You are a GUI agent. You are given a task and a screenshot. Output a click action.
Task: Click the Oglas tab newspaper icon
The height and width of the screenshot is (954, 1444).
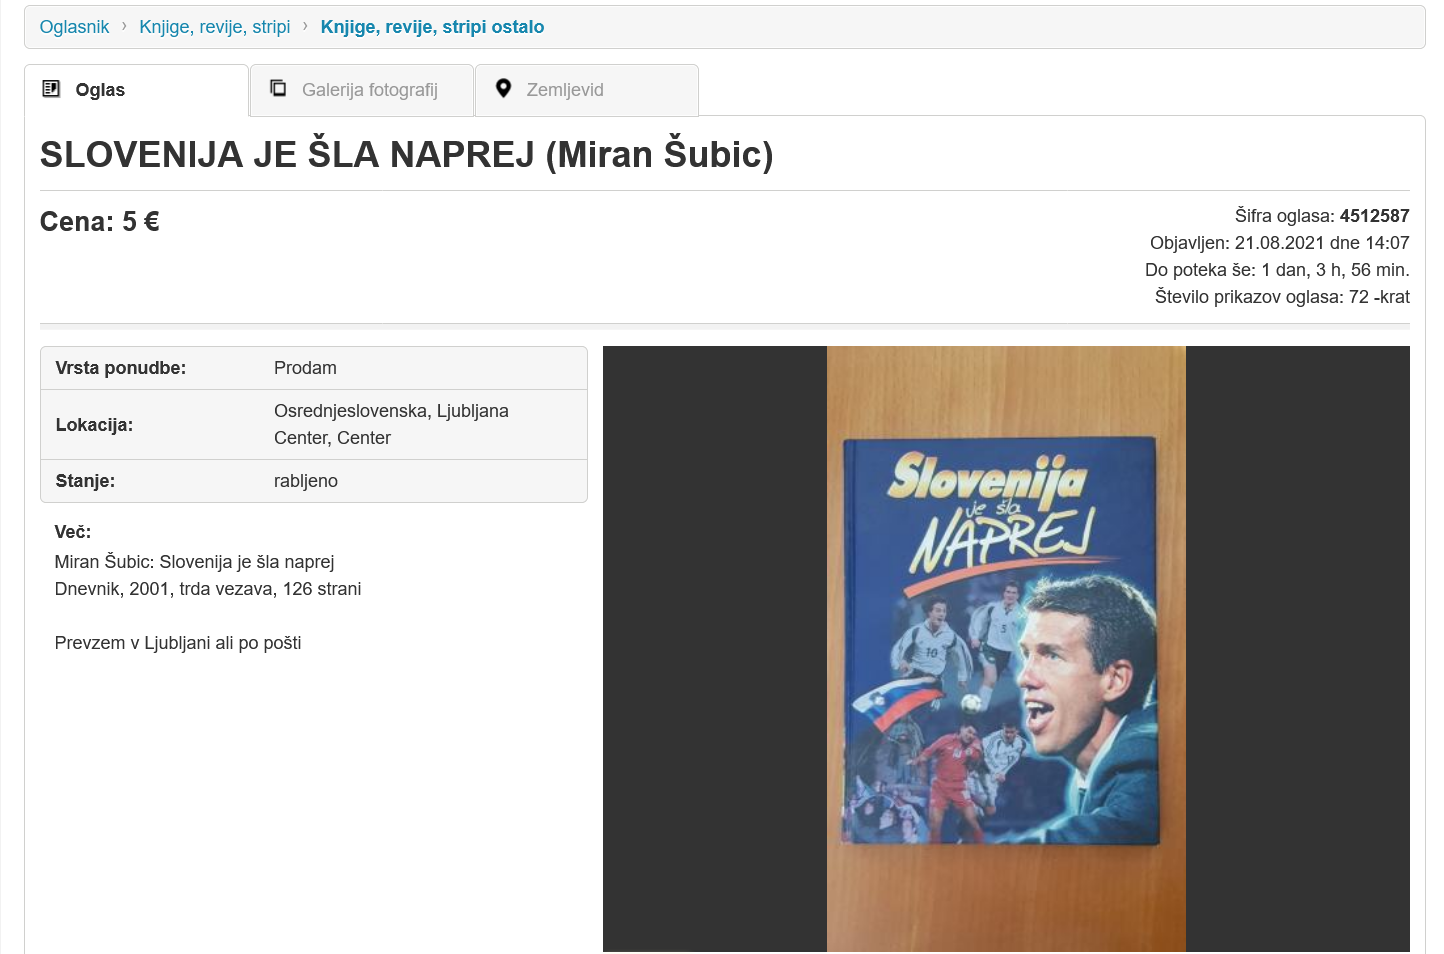(x=51, y=89)
